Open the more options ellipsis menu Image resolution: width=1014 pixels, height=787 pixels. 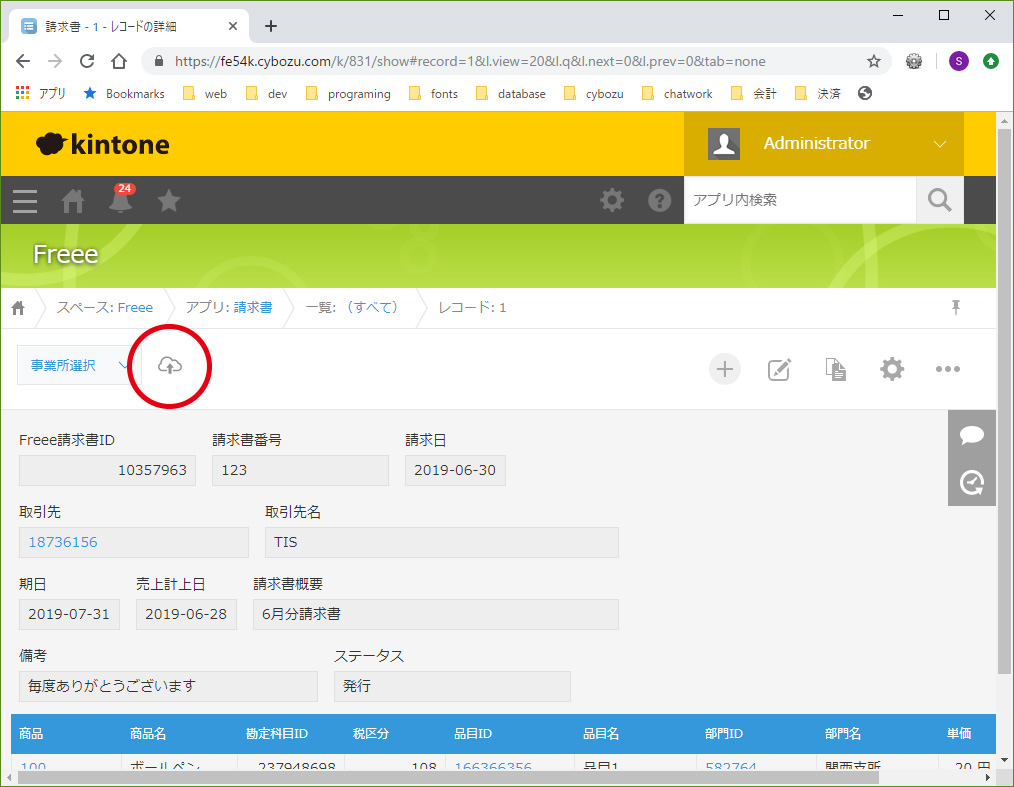coord(947,369)
